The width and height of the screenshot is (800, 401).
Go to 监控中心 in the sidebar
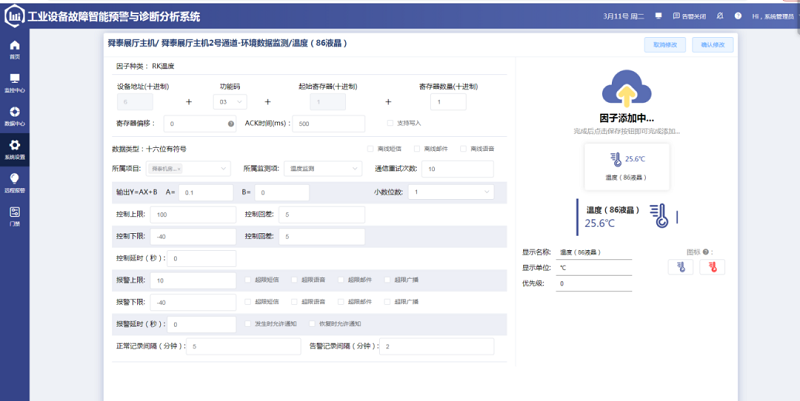14,83
